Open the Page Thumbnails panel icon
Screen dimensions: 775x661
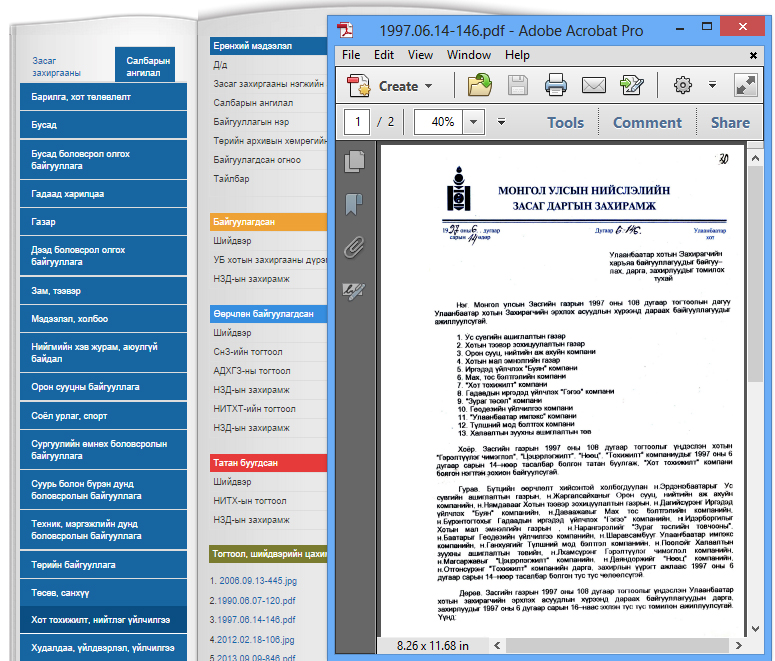click(x=354, y=161)
